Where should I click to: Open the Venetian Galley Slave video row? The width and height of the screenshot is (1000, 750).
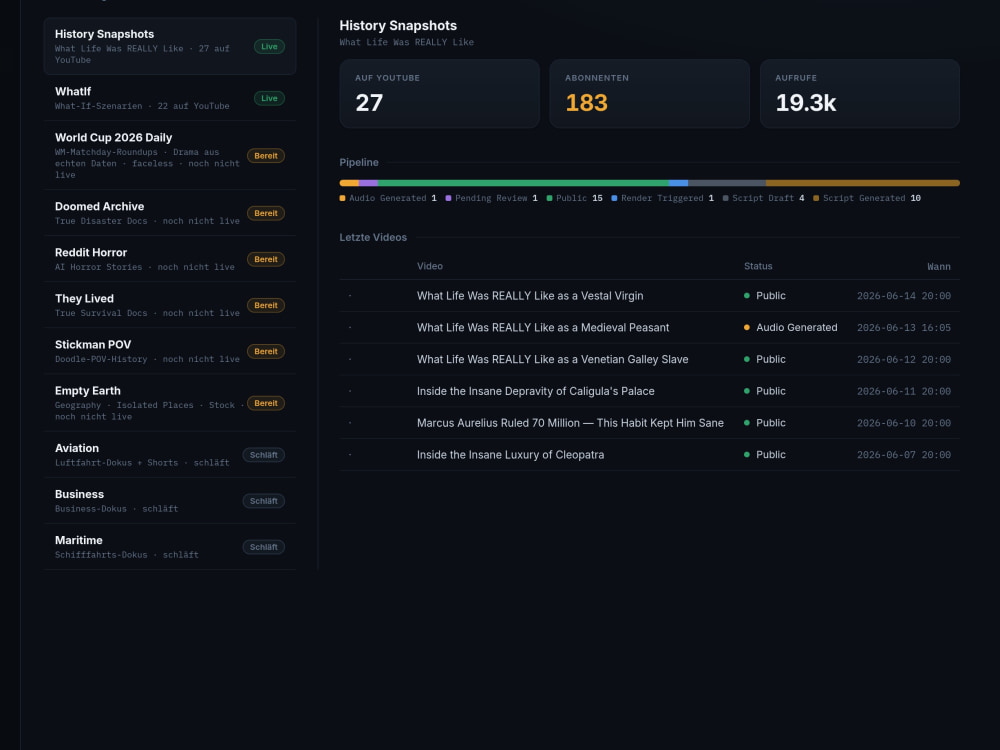point(649,360)
